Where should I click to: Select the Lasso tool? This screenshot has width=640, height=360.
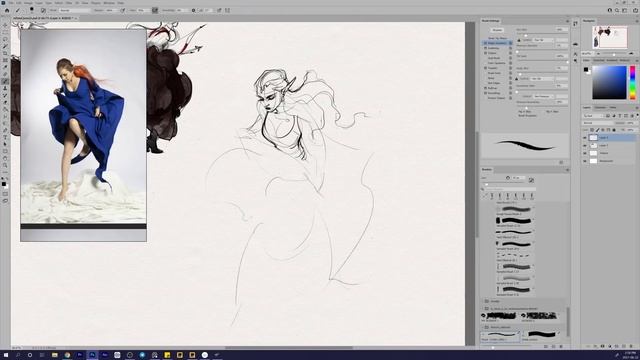click(x=5, y=39)
